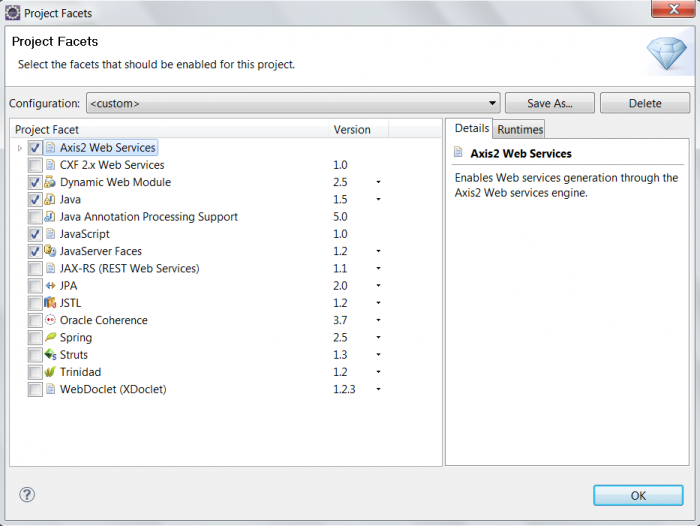This screenshot has width=700, height=526.
Task: Click the Java Annotation Processing Support icon
Action: pos(50,217)
